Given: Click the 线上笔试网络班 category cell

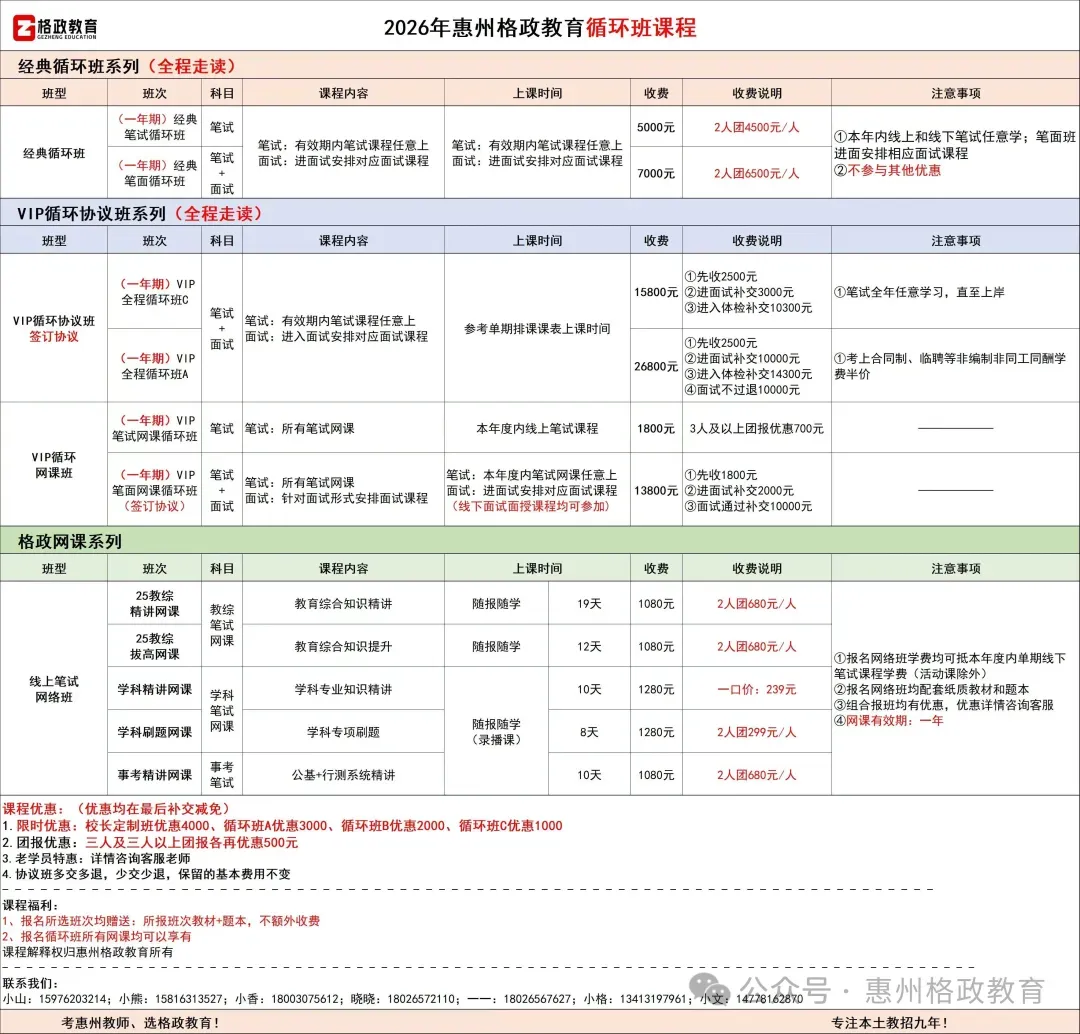Looking at the screenshot, I should coord(54,689).
